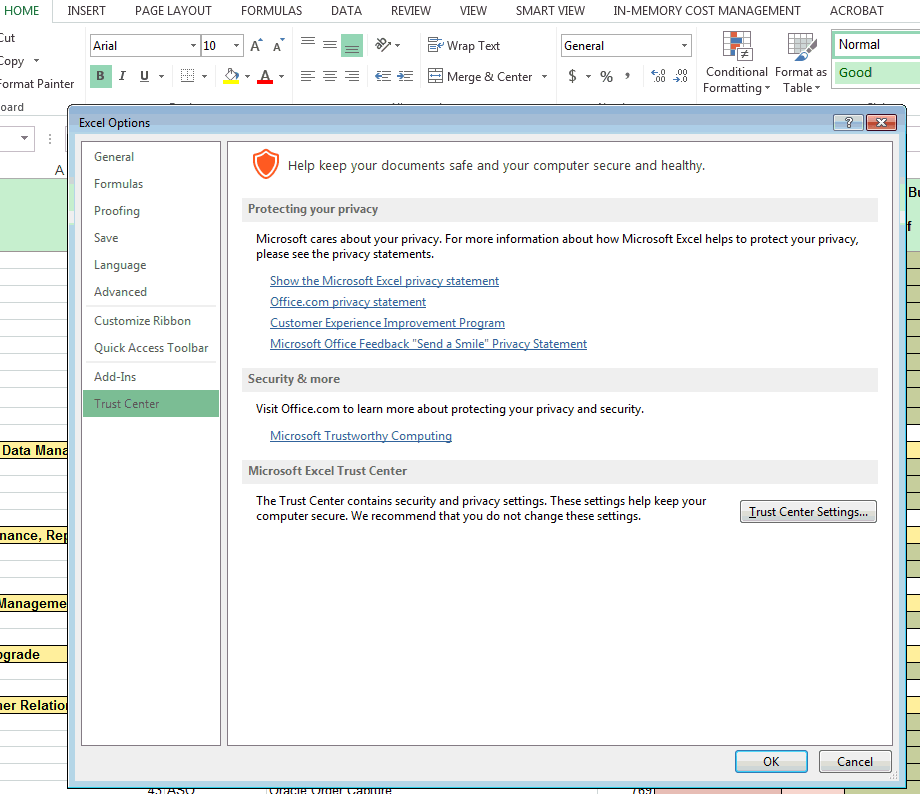
Task: Select Advanced category in options
Action: (x=151, y=292)
